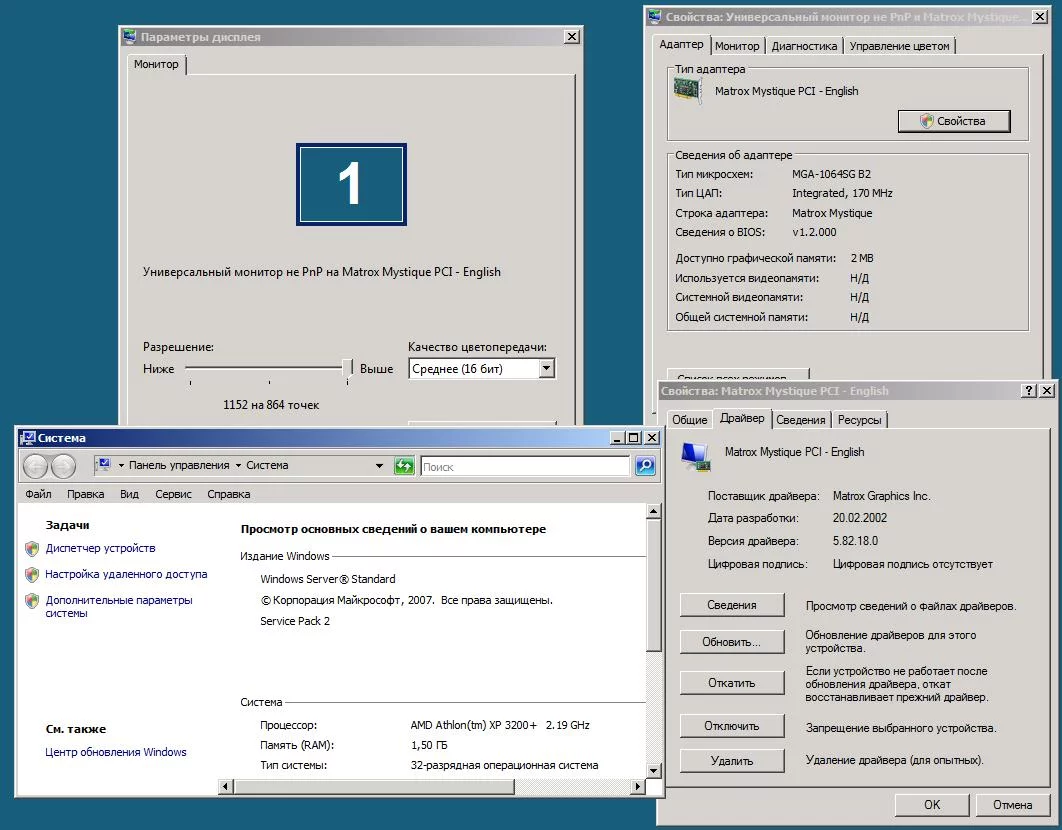Open the Сервис menu
This screenshot has height=830, width=1062.
pos(173,494)
